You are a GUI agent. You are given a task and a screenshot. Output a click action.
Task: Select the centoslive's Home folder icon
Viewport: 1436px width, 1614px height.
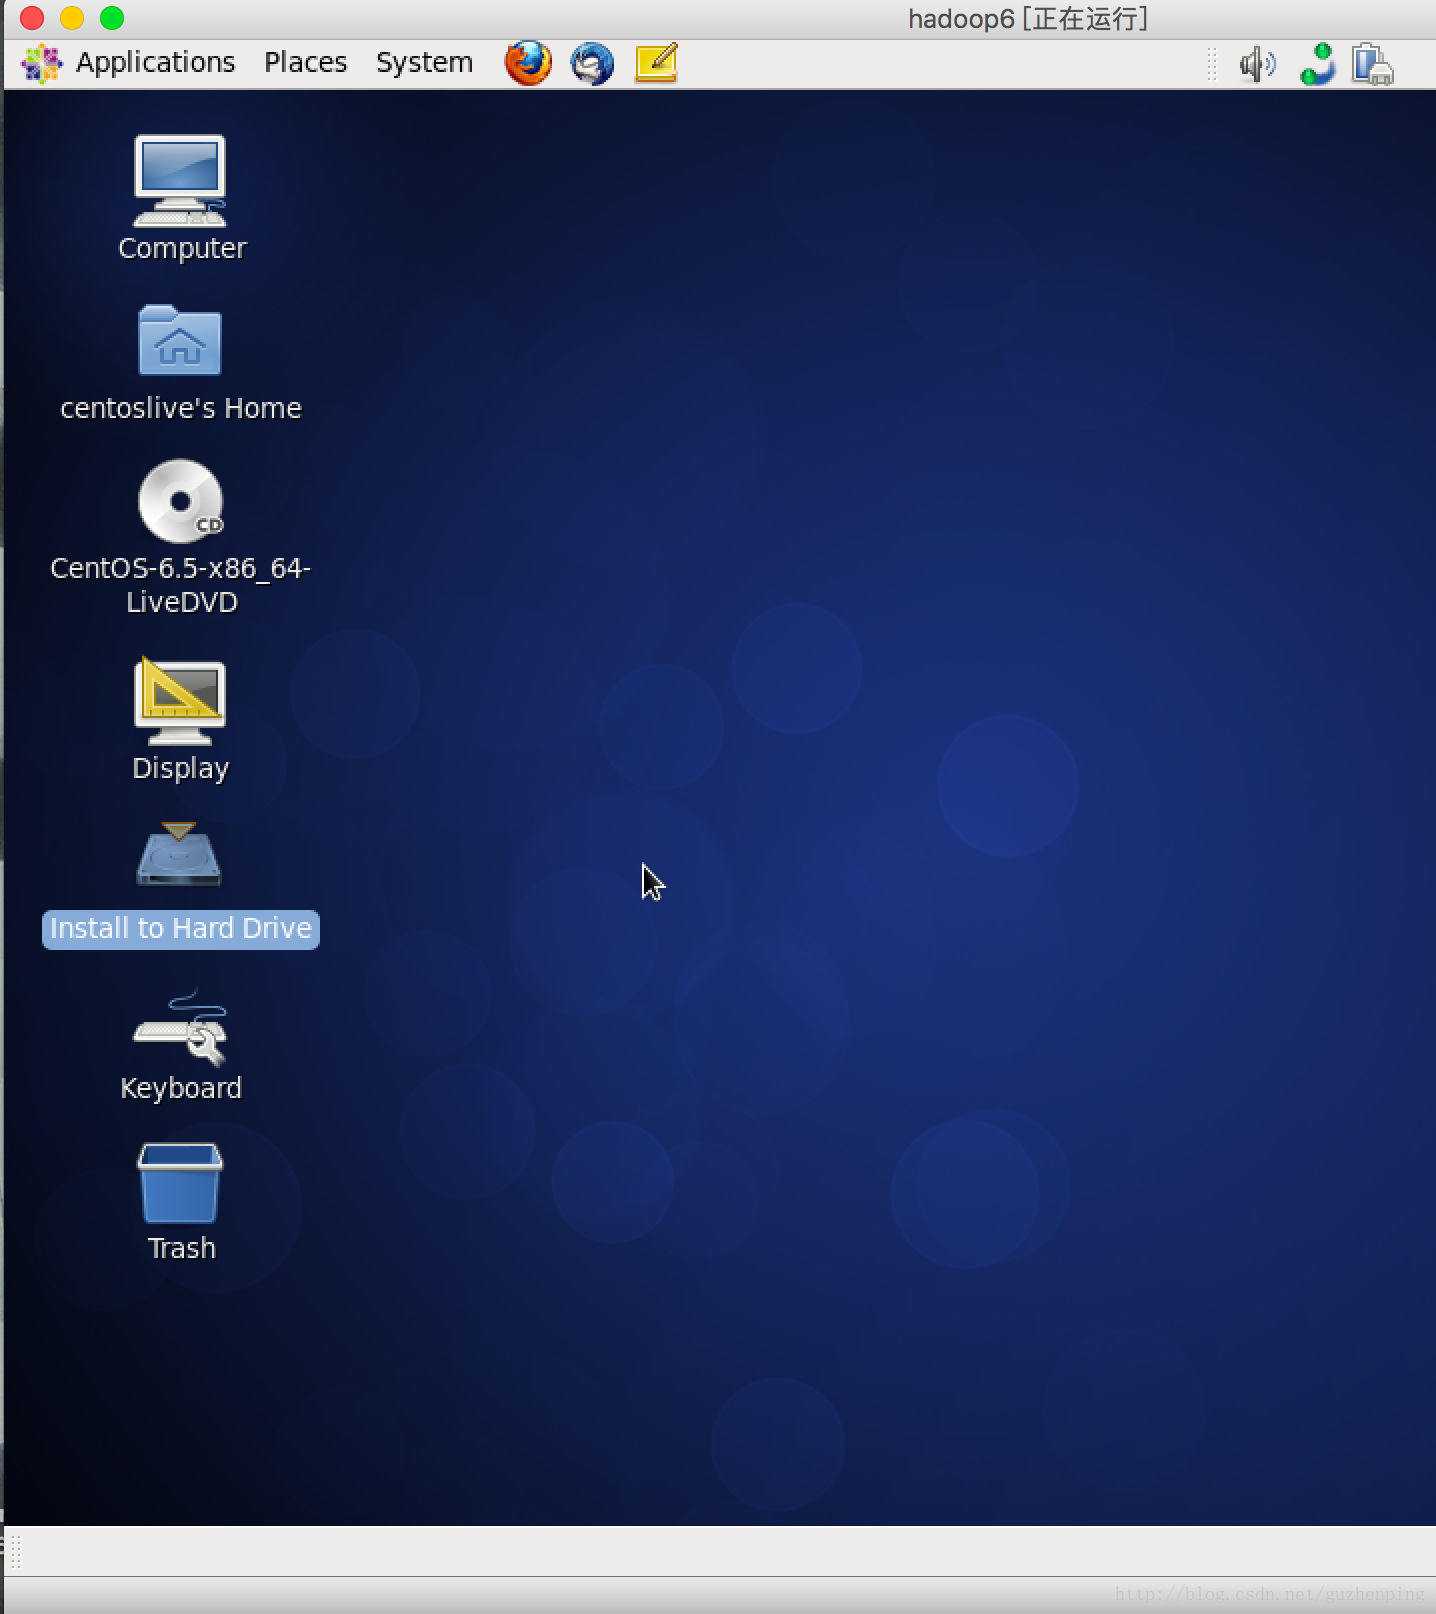(180, 340)
